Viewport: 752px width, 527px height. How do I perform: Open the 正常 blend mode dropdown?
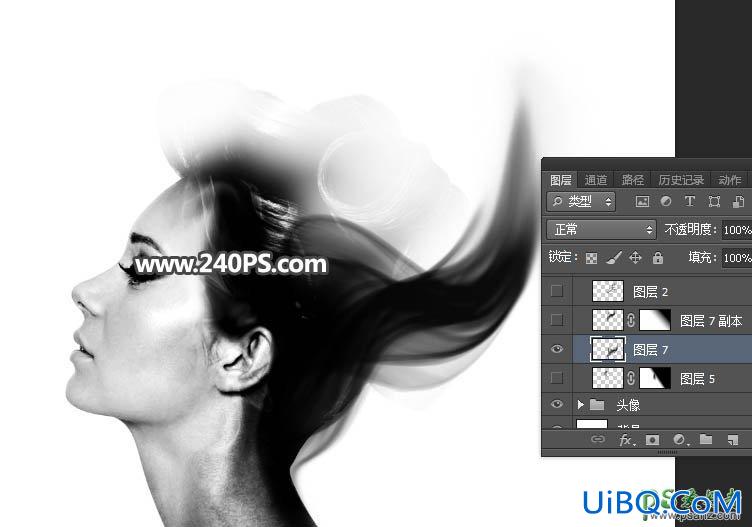tap(601, 230)
